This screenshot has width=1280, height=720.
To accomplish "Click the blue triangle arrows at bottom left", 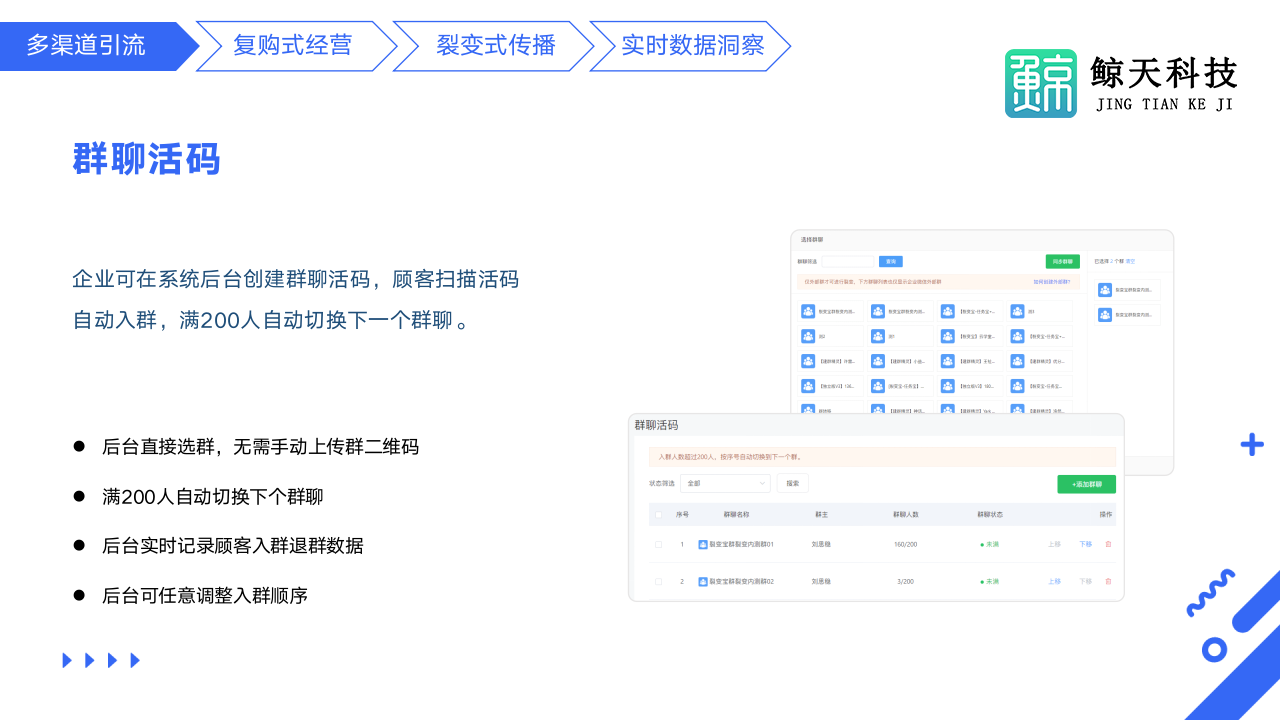I will pyautogui.click(x=101, y=660).
